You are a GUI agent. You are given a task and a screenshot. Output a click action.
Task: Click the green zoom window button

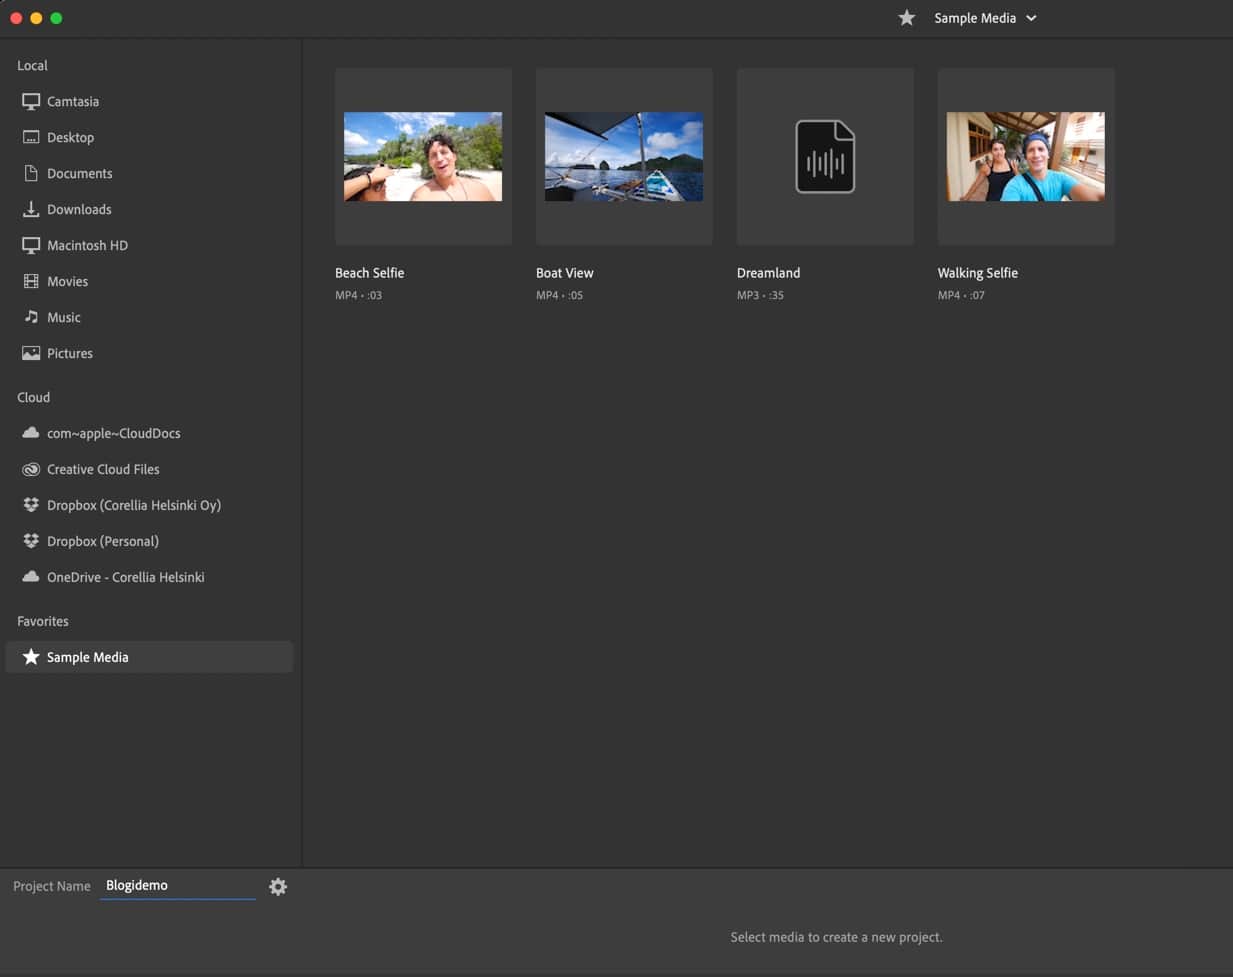click(56, 18)
